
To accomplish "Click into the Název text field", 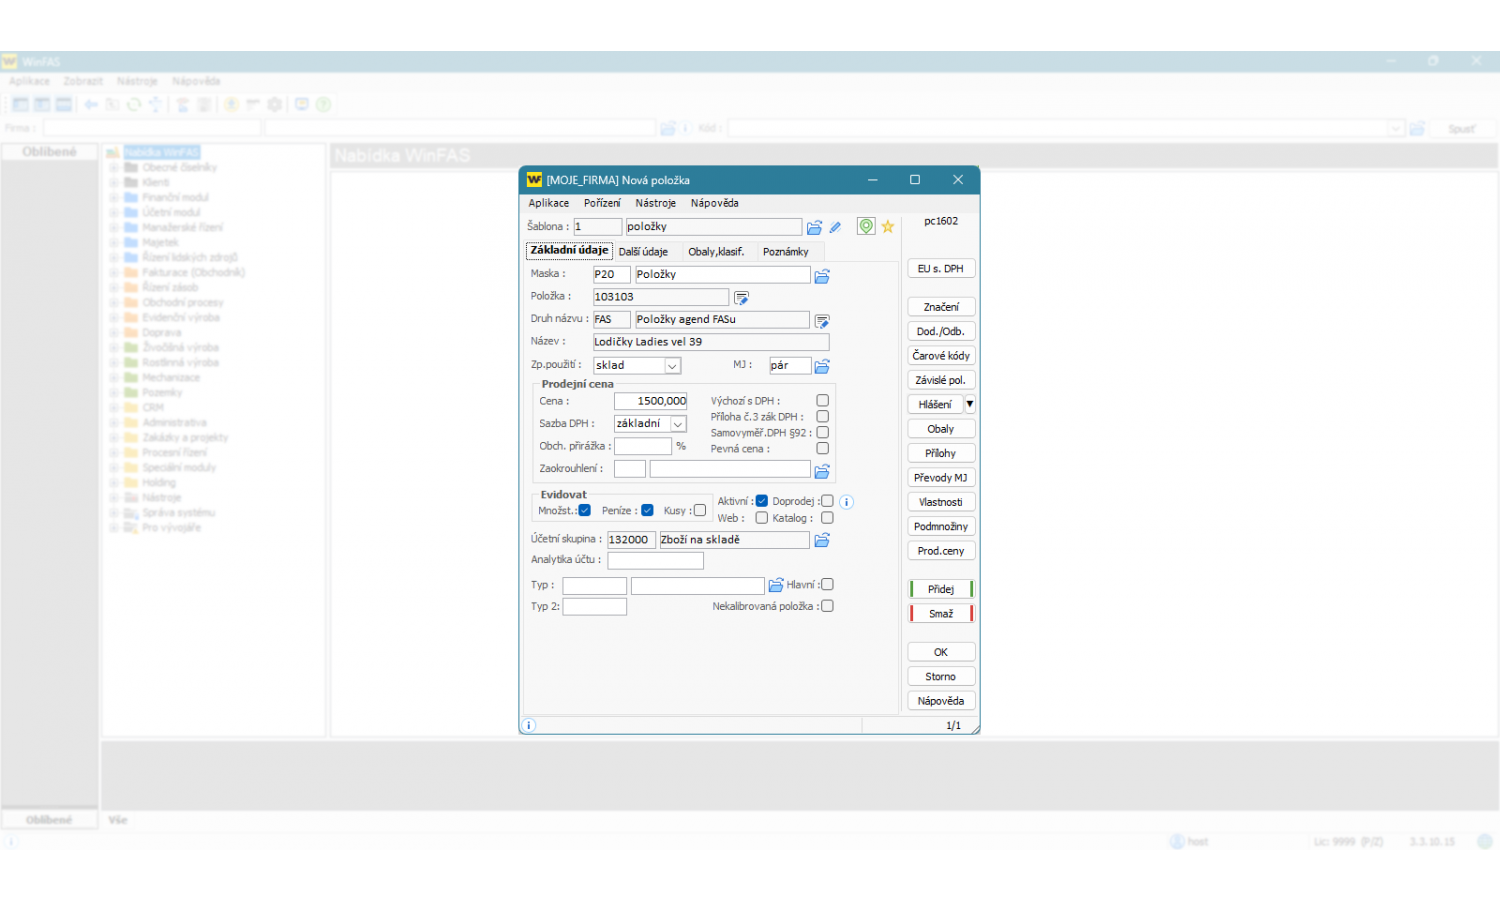I will point(710,342).
